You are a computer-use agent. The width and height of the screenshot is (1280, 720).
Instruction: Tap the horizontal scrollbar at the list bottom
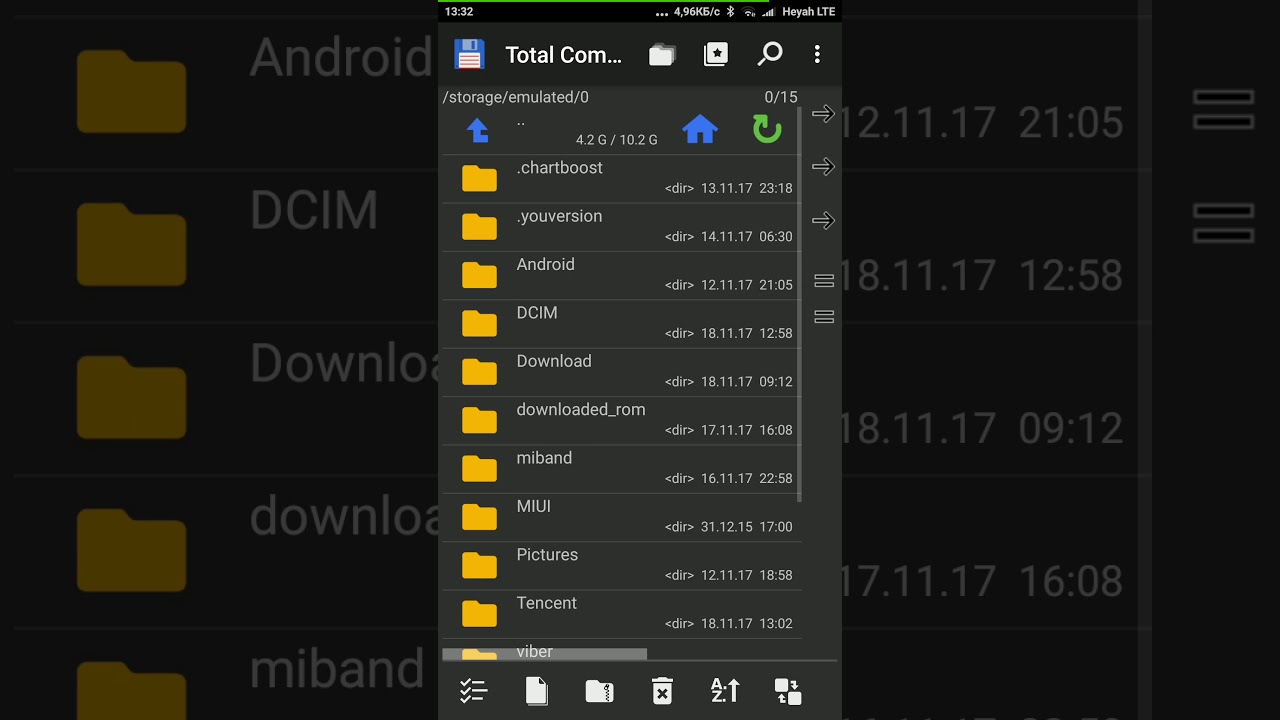545,654
